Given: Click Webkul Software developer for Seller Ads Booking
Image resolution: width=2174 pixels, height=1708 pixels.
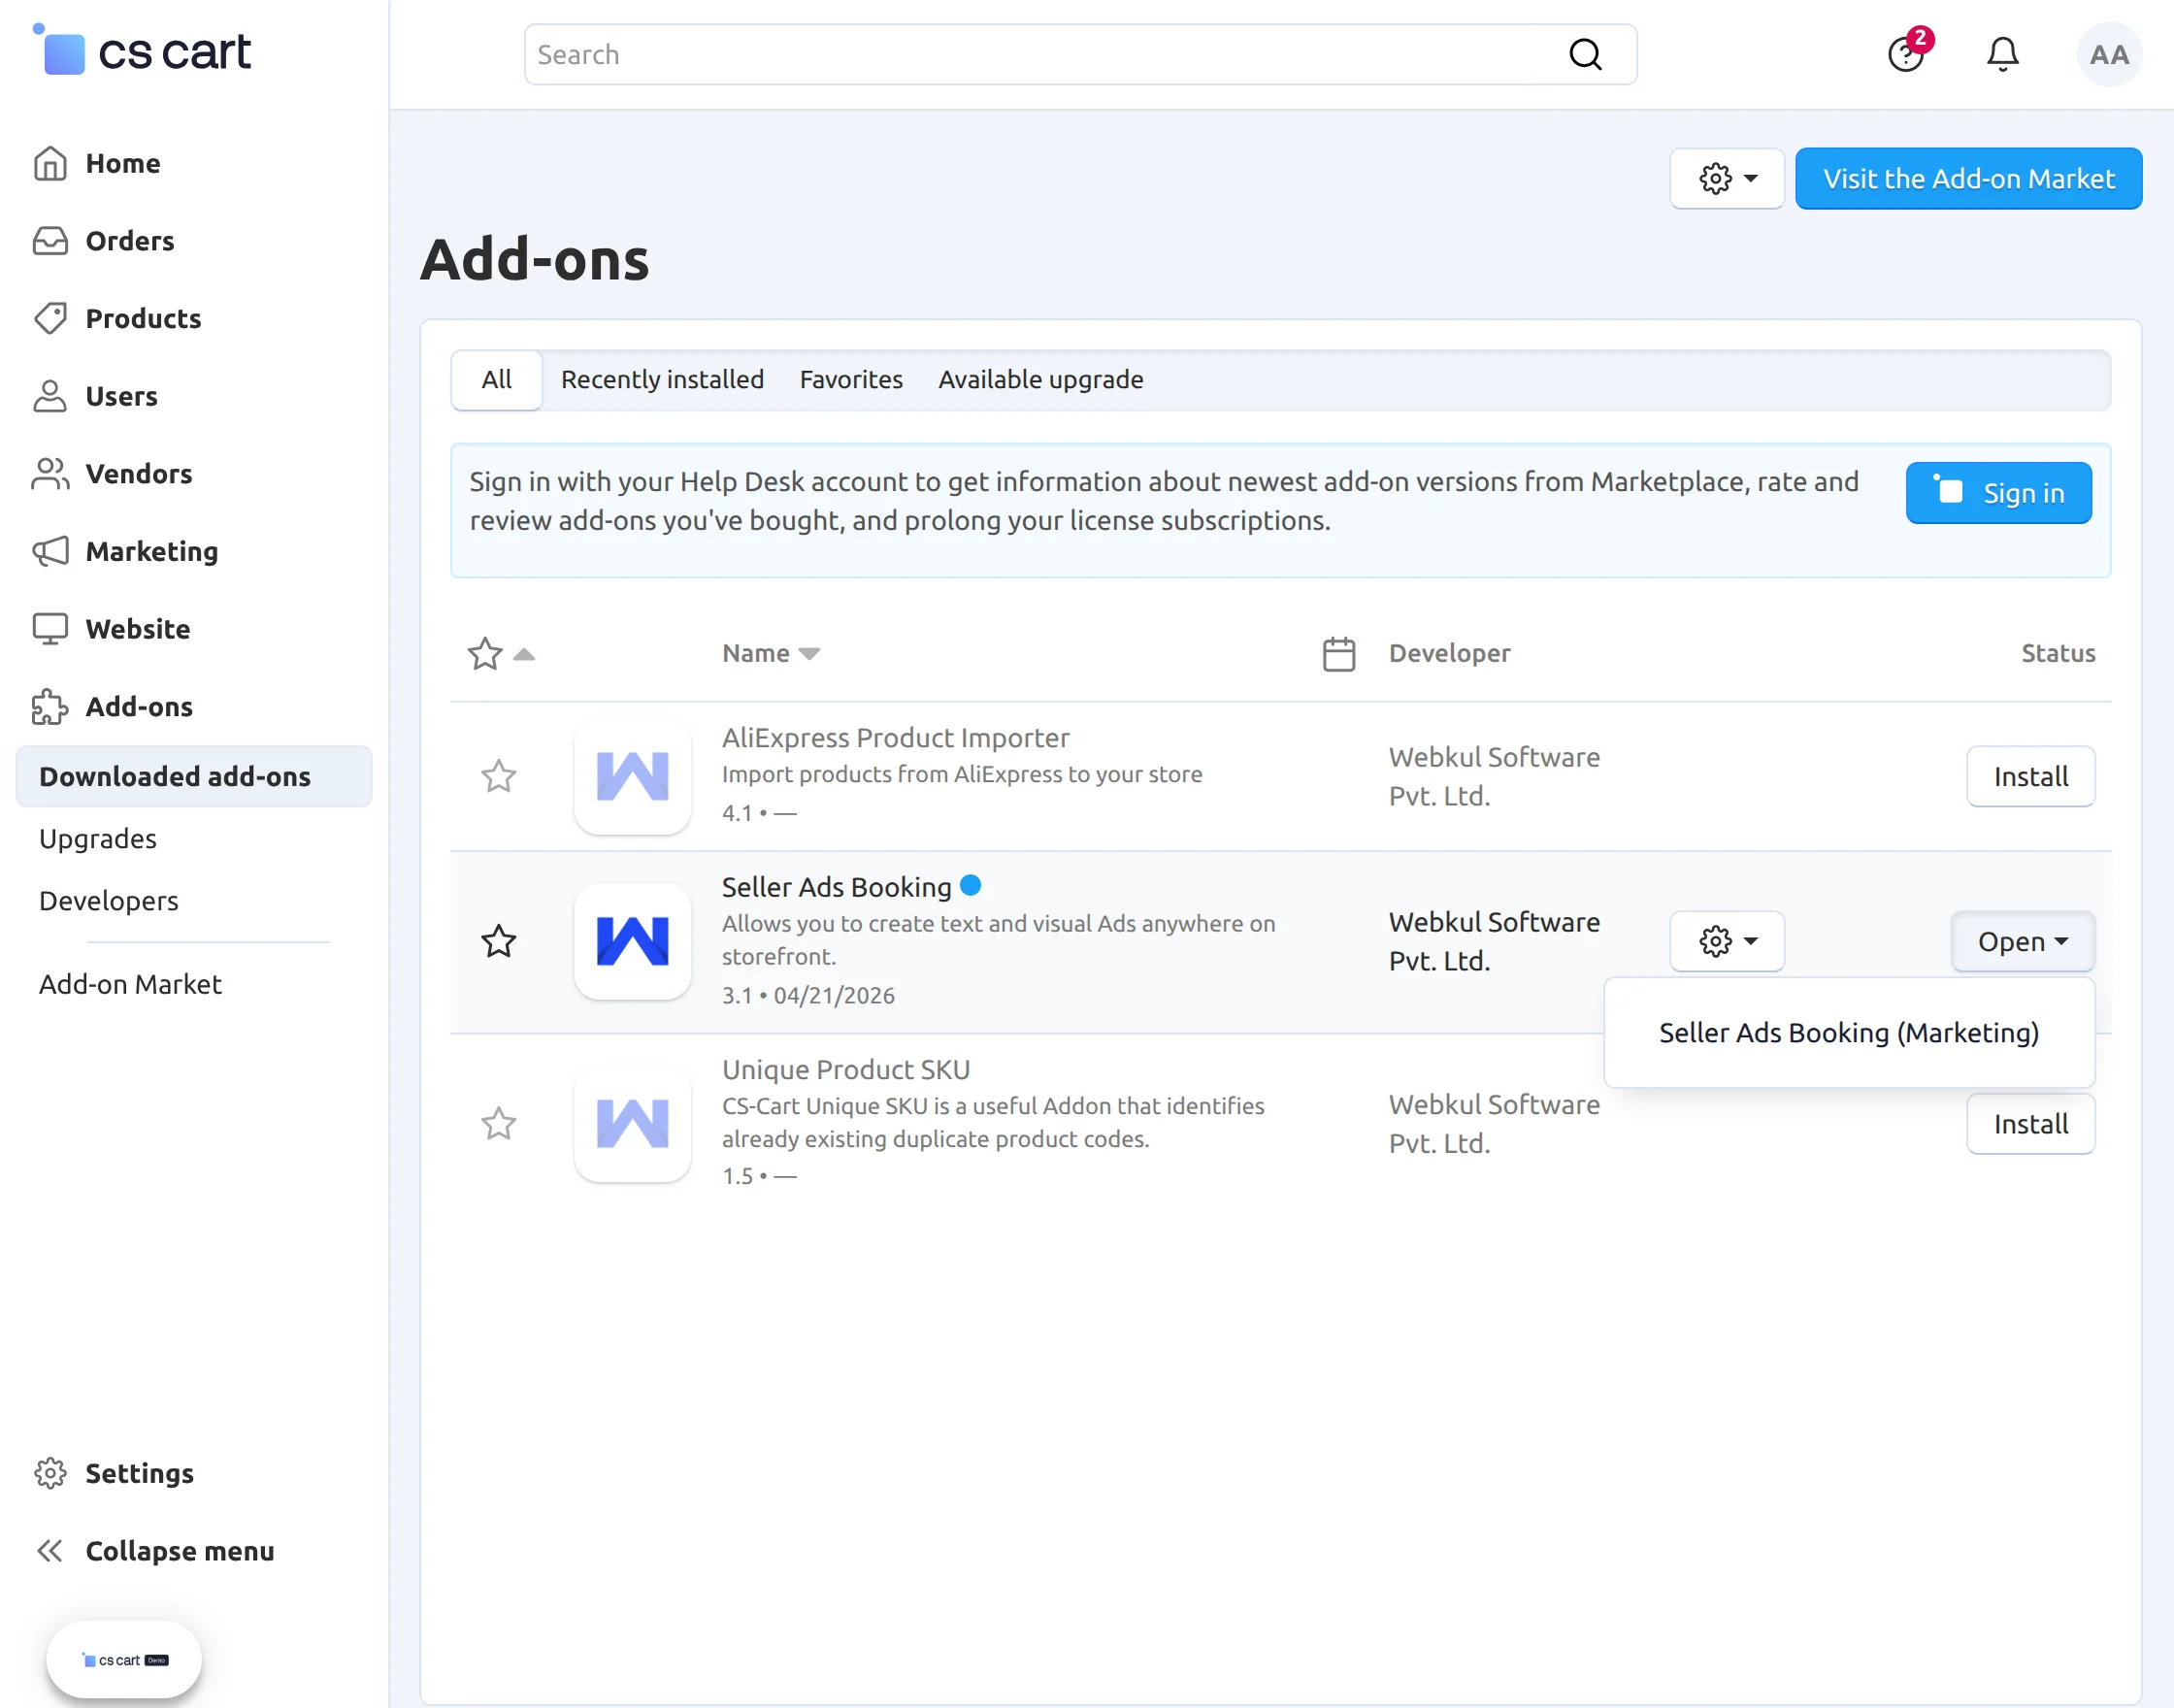Looking at the screenshot, I should [1494, 941].
